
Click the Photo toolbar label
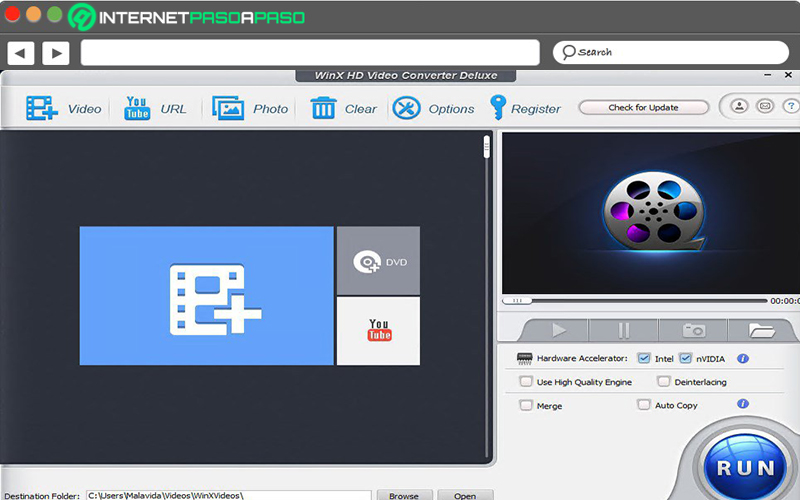coord(270,109)
